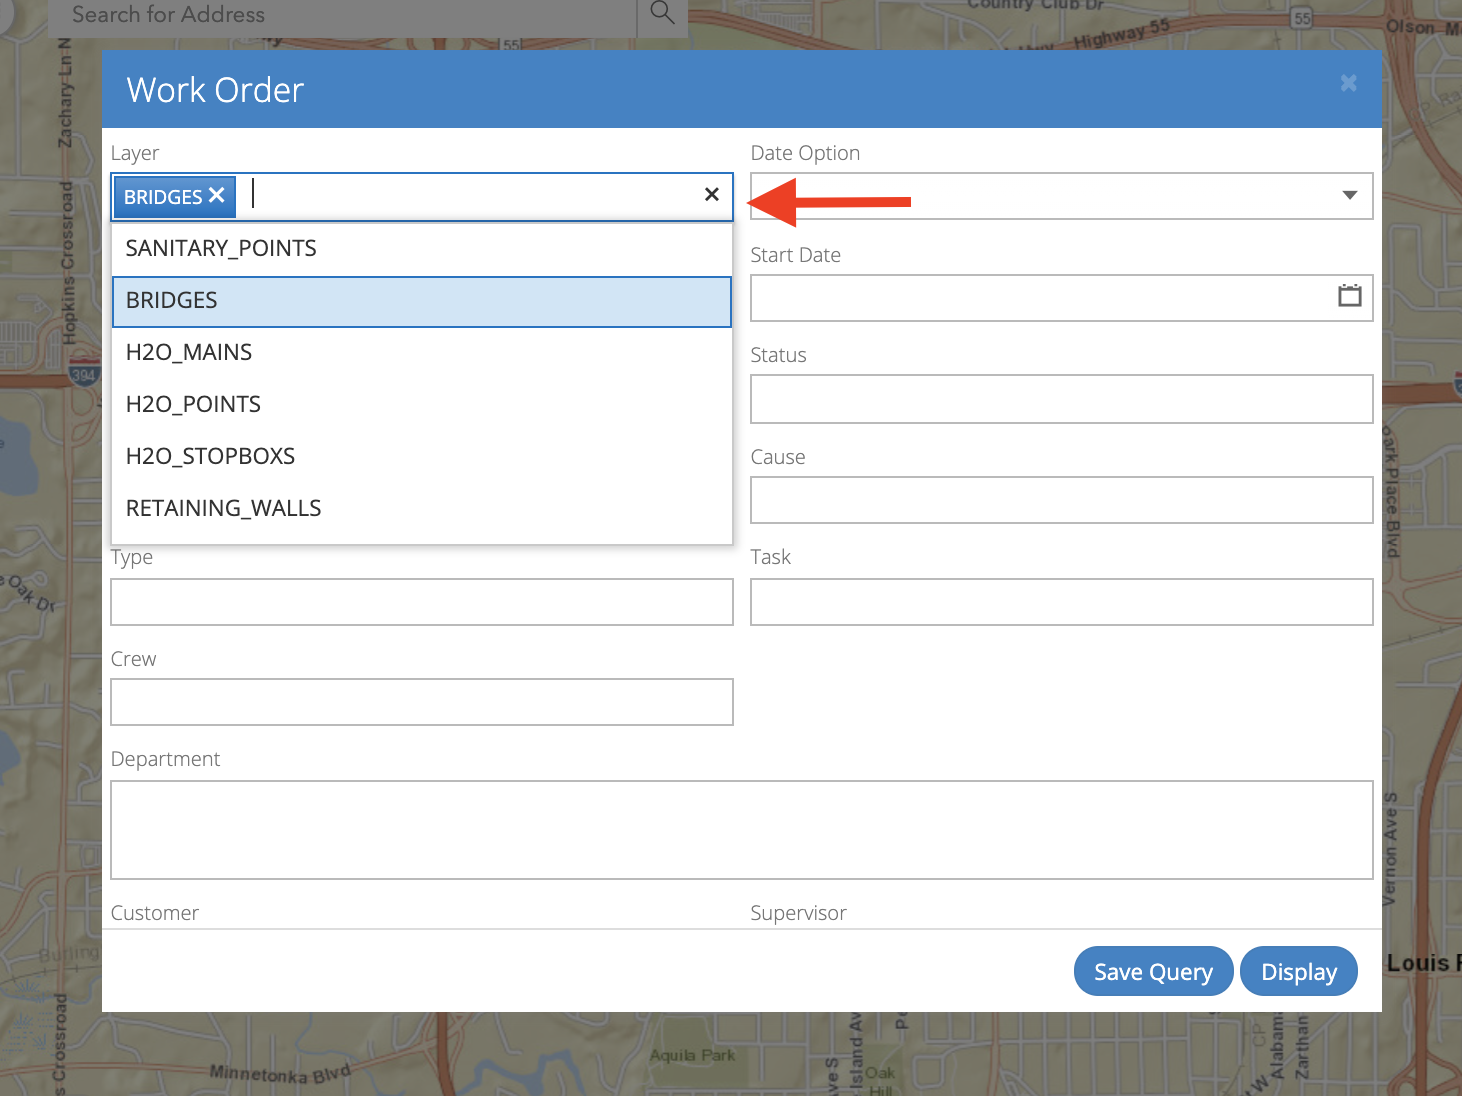The image size is (1462, 1096).
Task: Open the Date Option combo box
Action: click(x=1061, y=196)
